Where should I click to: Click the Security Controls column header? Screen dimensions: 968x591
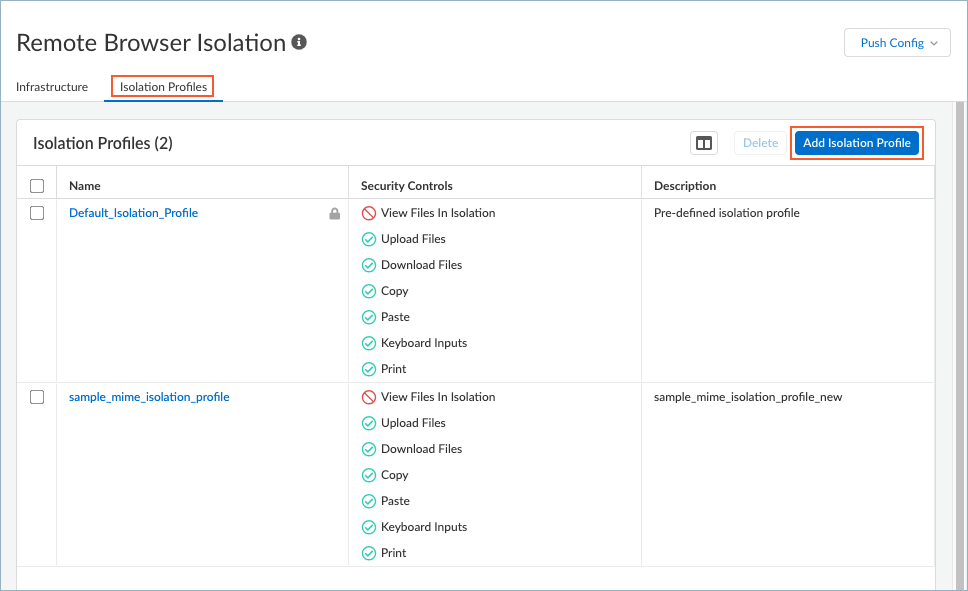coord(407,186)
